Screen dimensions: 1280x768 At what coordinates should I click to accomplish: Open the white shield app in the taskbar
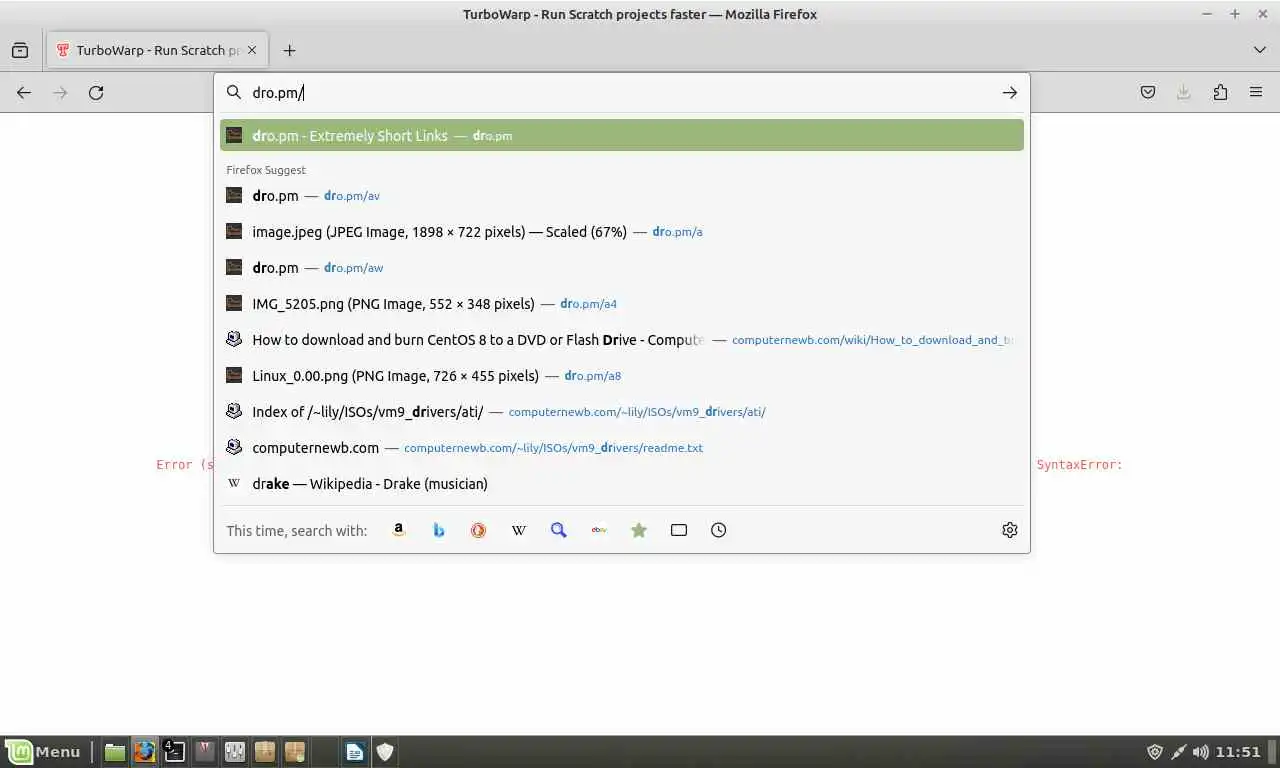(x=385, y=752)
